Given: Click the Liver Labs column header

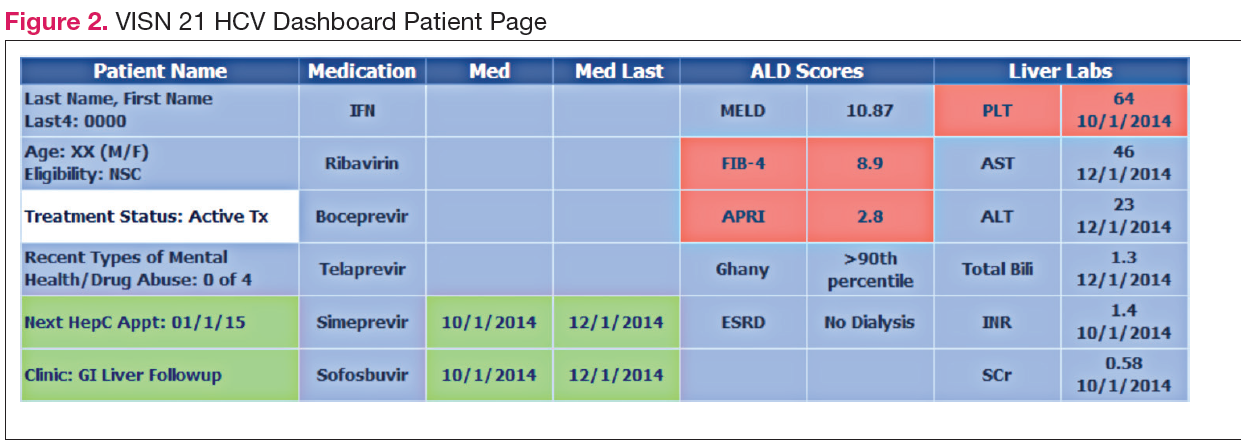Looking at the screenshot, I should tap(1061, 71).
